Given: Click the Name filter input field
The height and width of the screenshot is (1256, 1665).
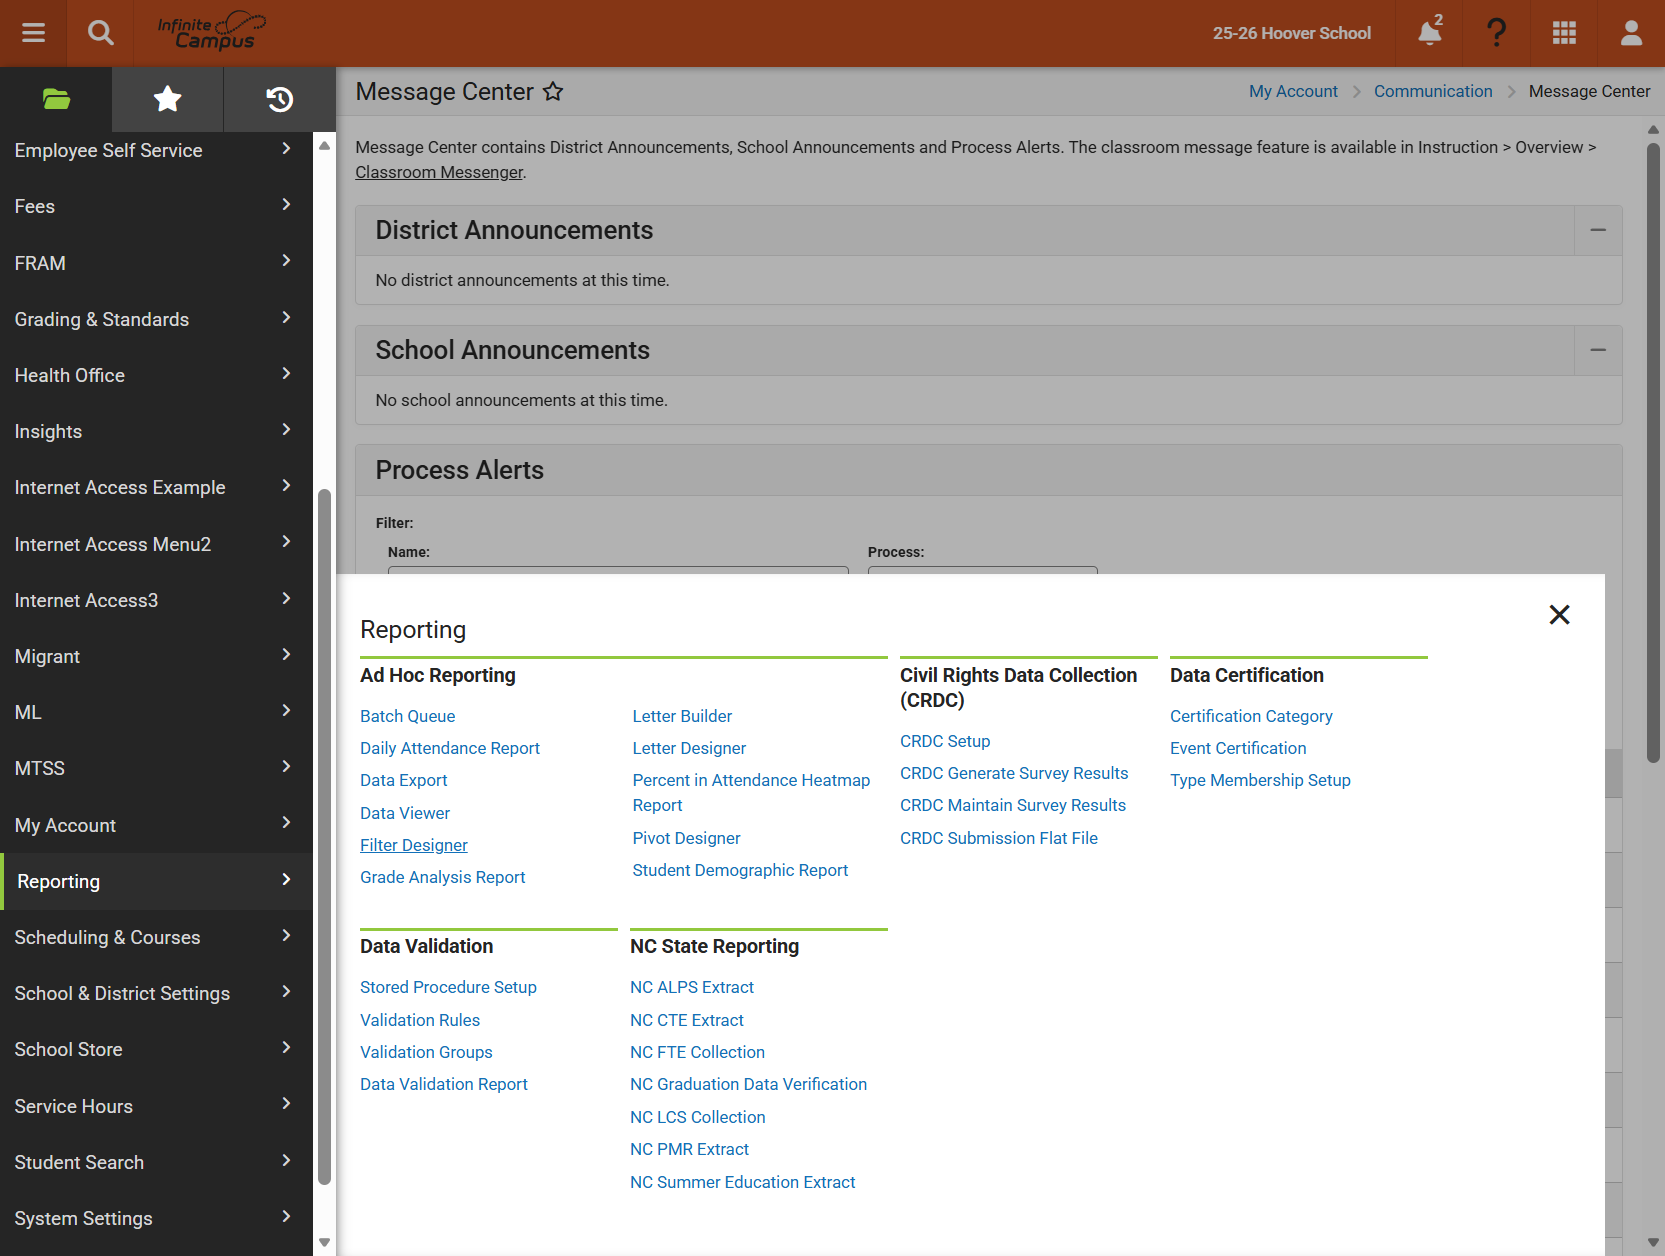Looking at the screenshot, I should pyautogui.click(x=618, y=571).
